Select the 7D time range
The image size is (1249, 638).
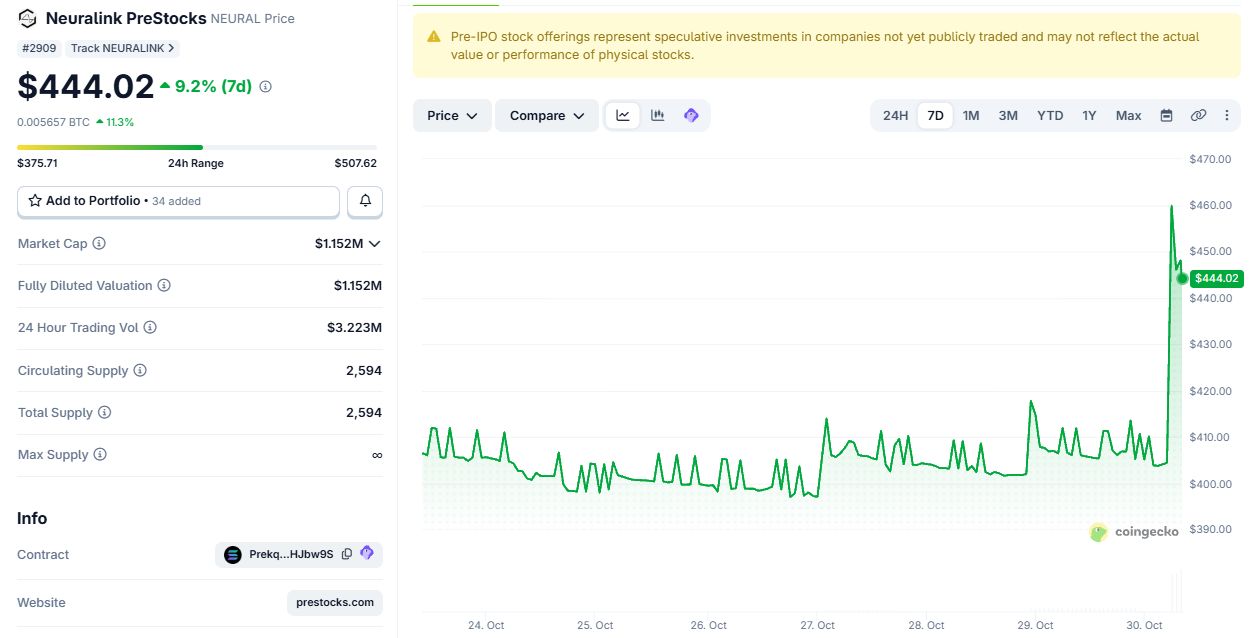(x=936, y=116)
